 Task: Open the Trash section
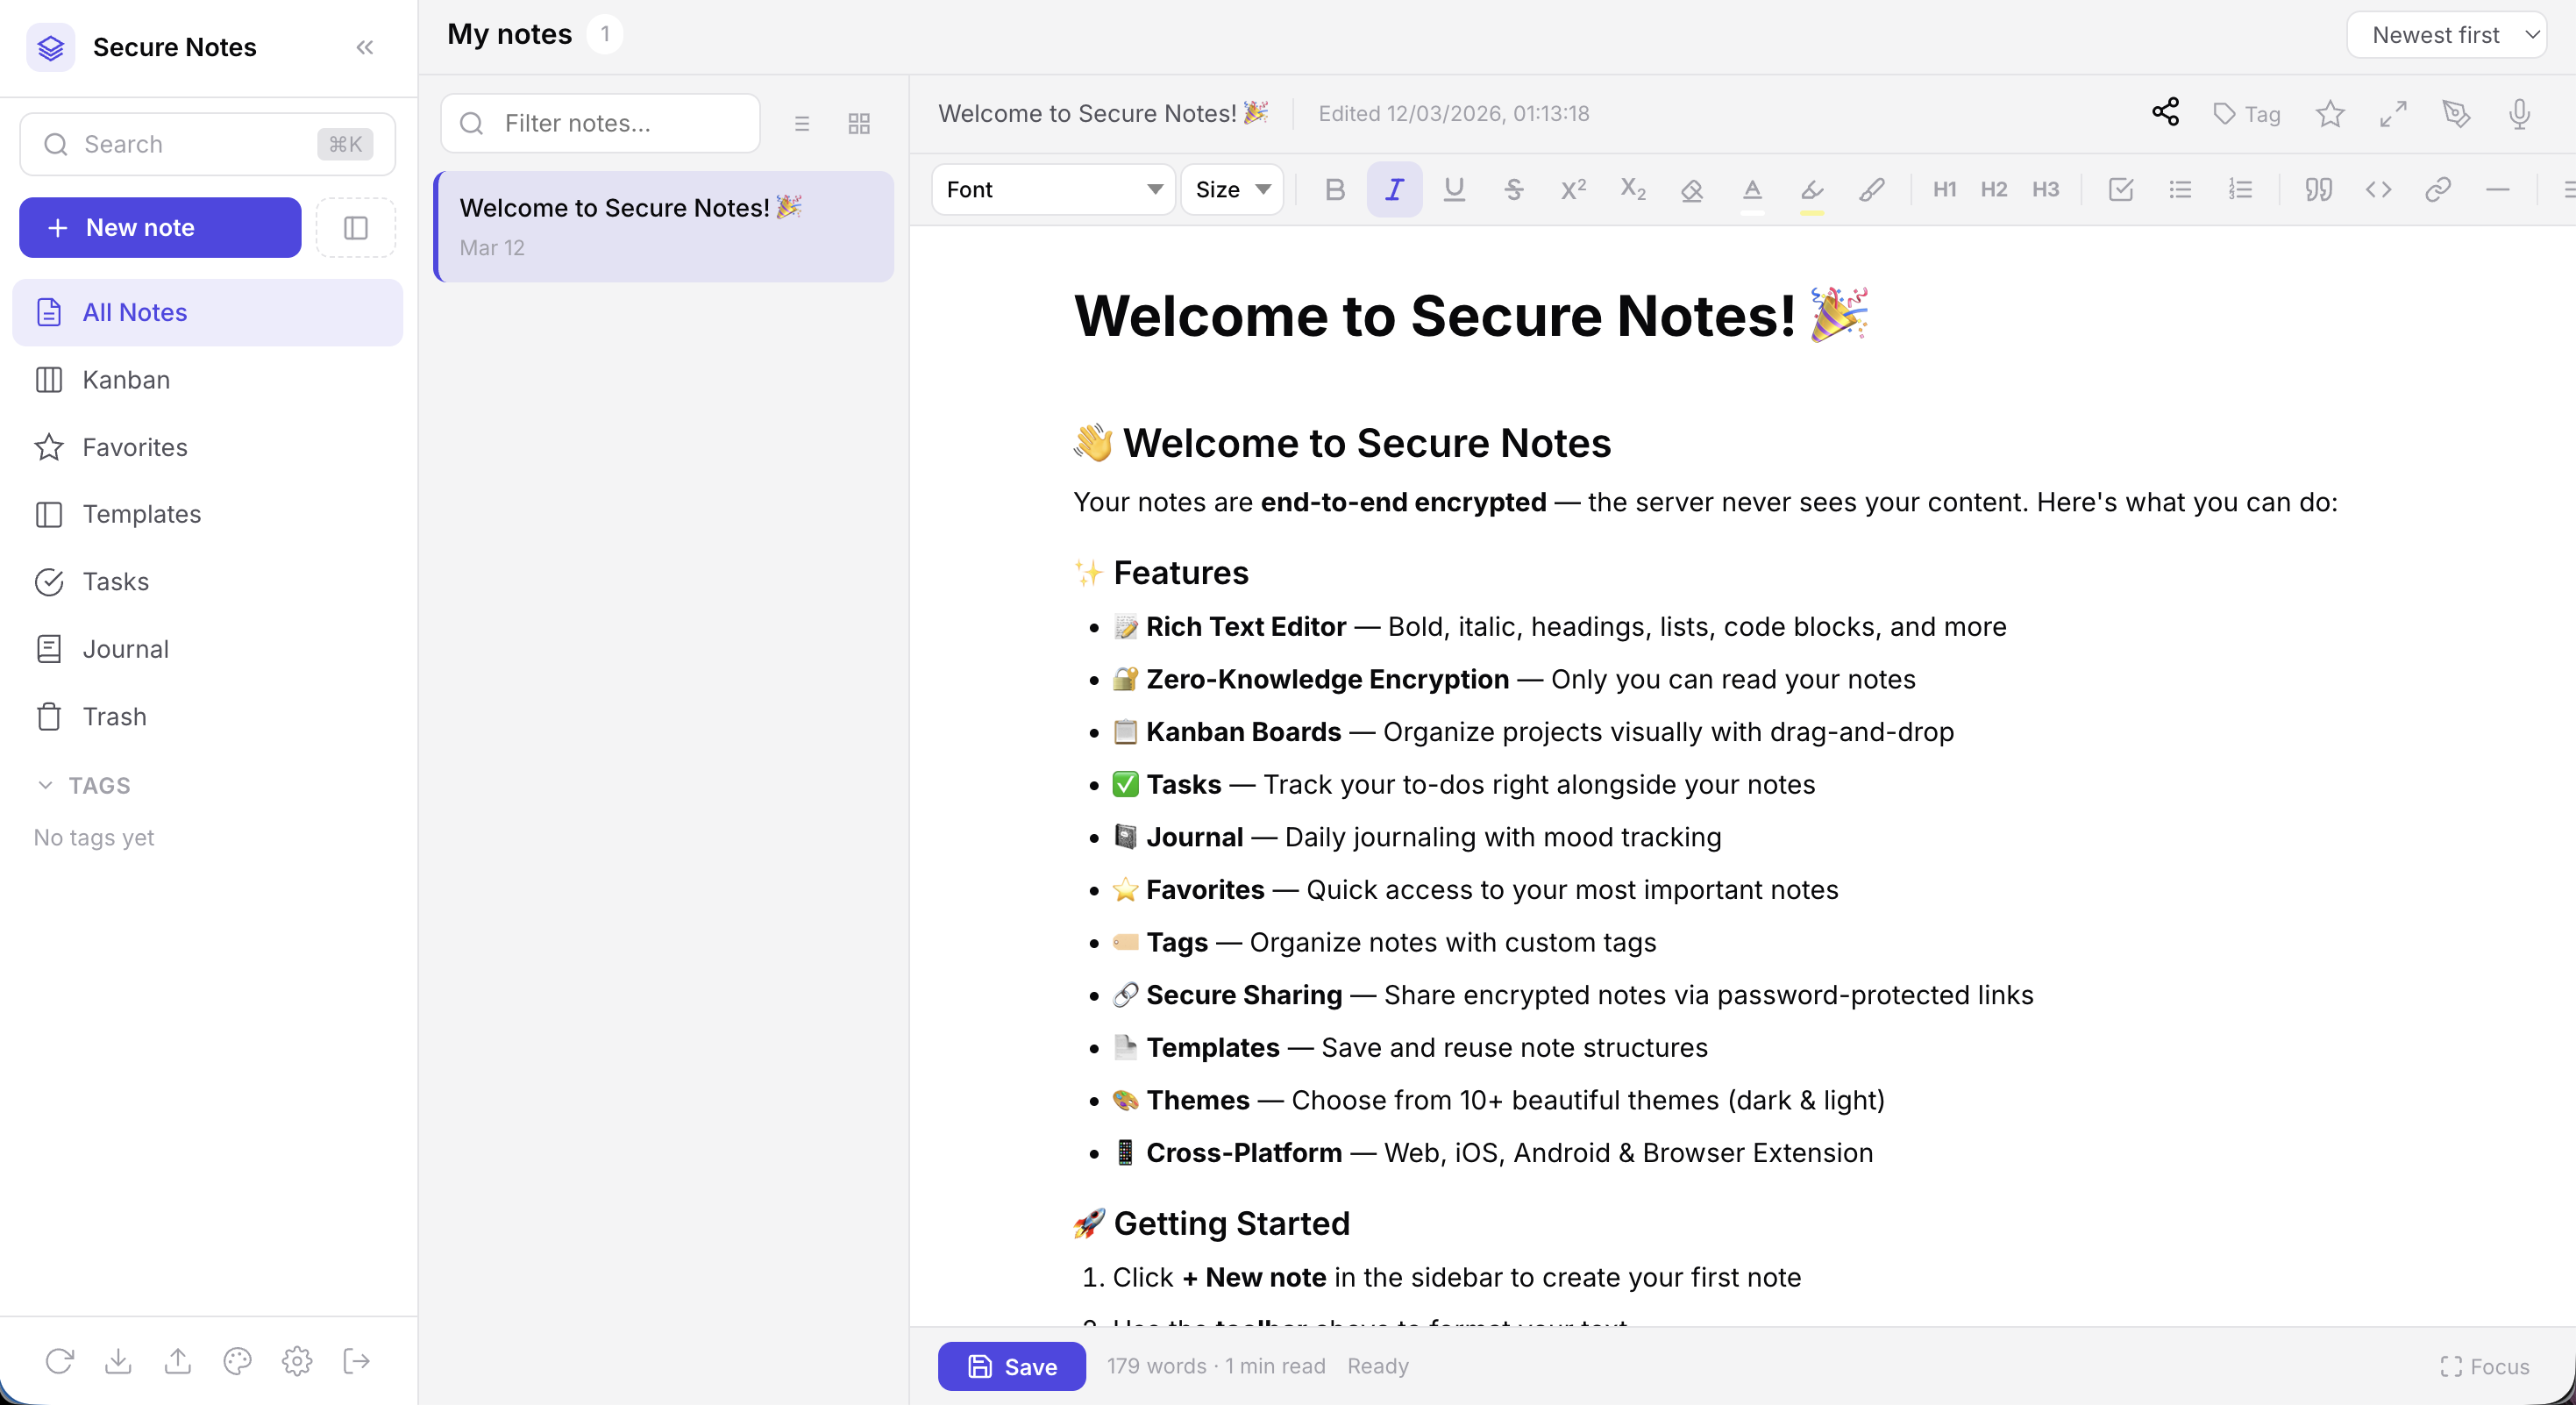[x=115, y=717]
